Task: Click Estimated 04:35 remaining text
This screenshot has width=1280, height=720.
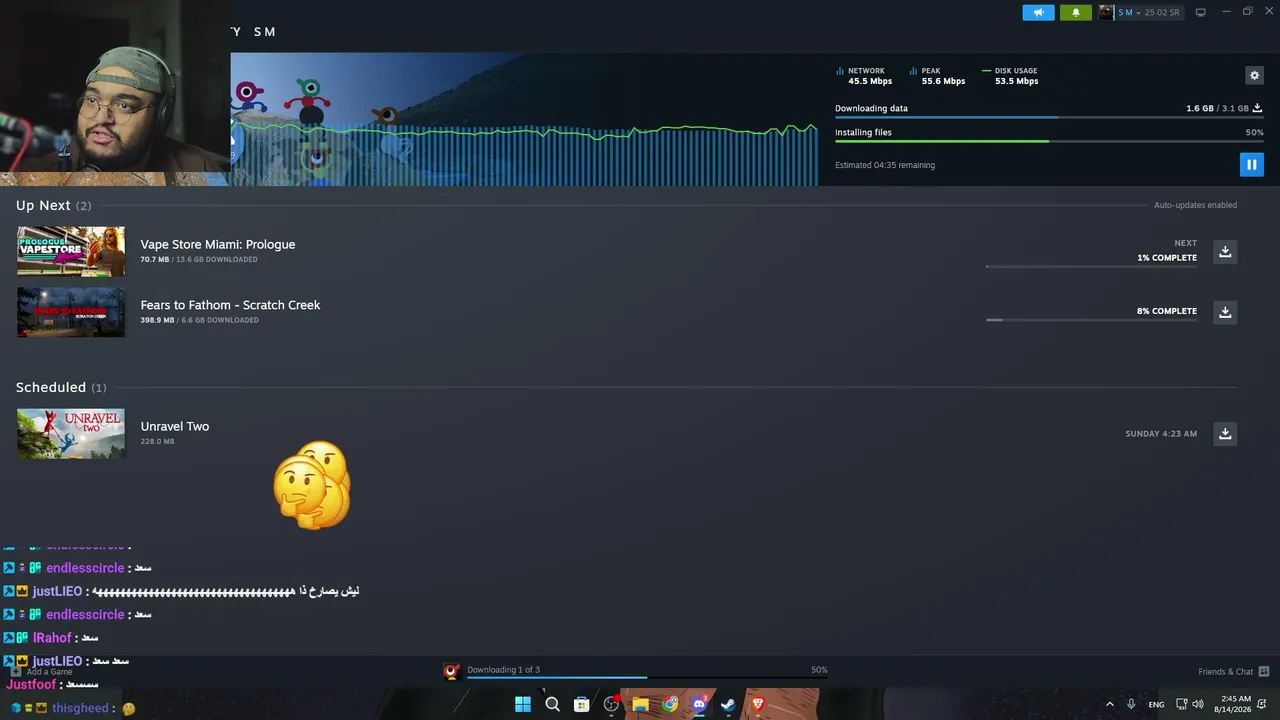Action: coord(885,165)
